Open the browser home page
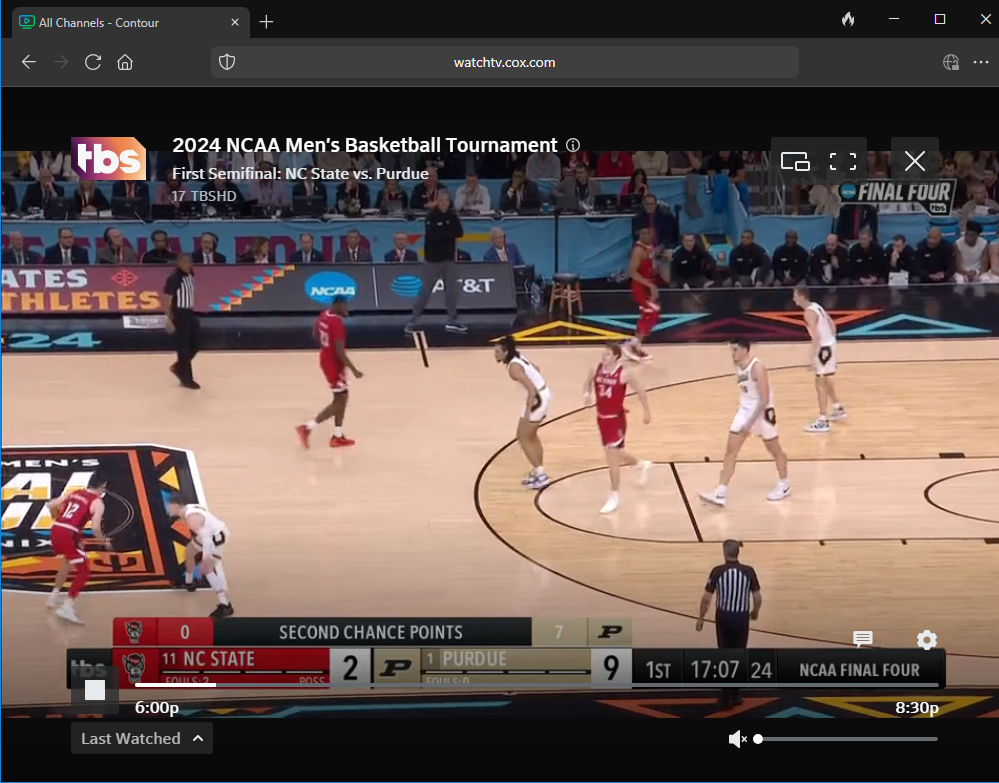 click(x=125, y=62)
